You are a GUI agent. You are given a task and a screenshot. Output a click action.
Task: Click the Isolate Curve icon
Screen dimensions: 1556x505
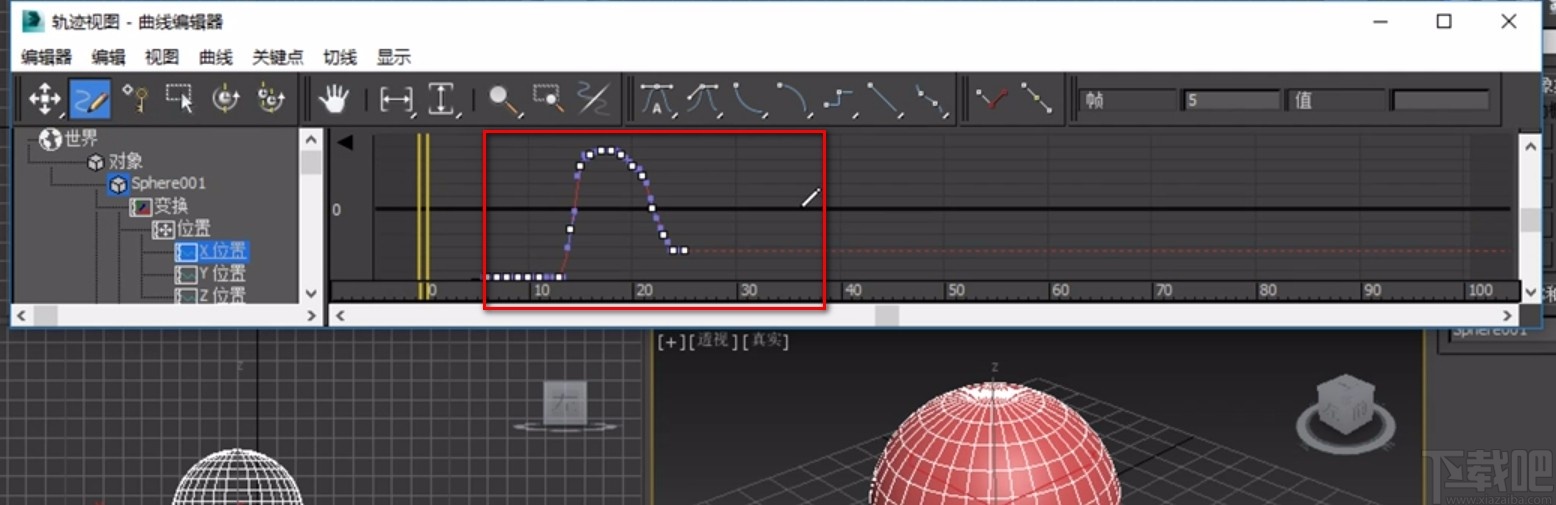[x=594, y=99]
